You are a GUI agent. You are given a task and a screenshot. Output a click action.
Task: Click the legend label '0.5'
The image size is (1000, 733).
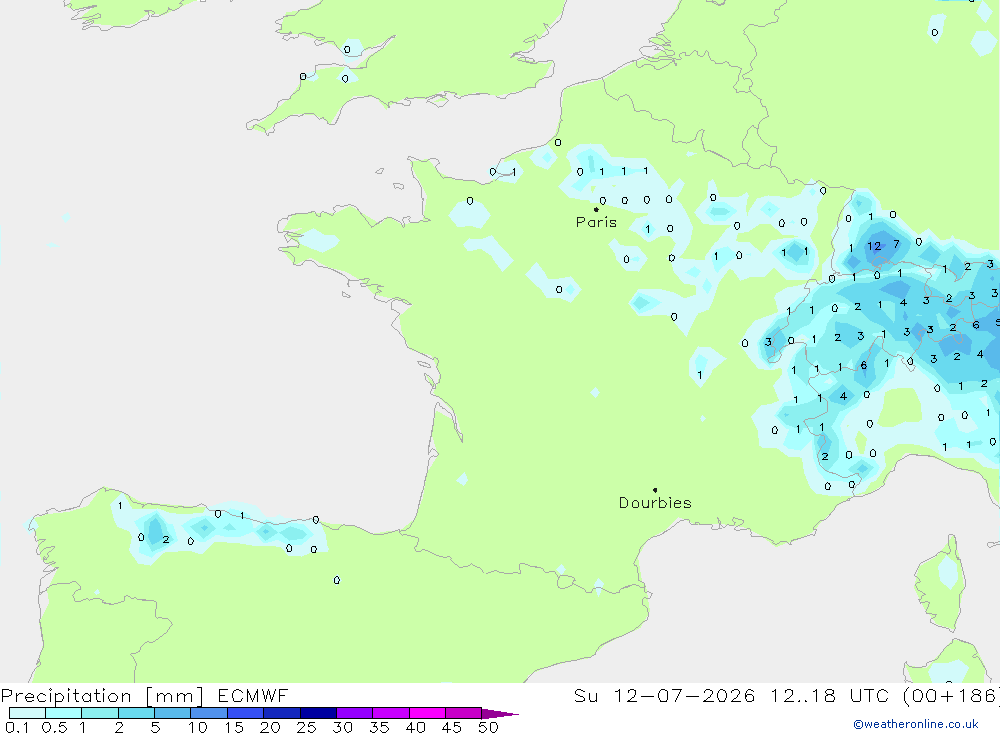[54, 727]
